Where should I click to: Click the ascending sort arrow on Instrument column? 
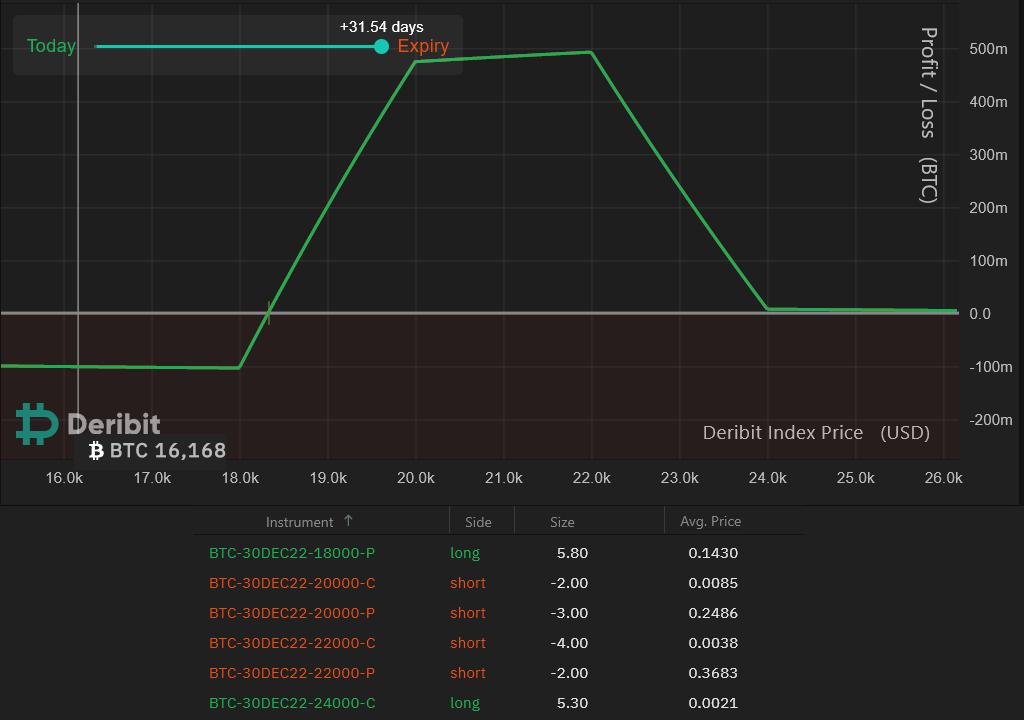[349, 520]
